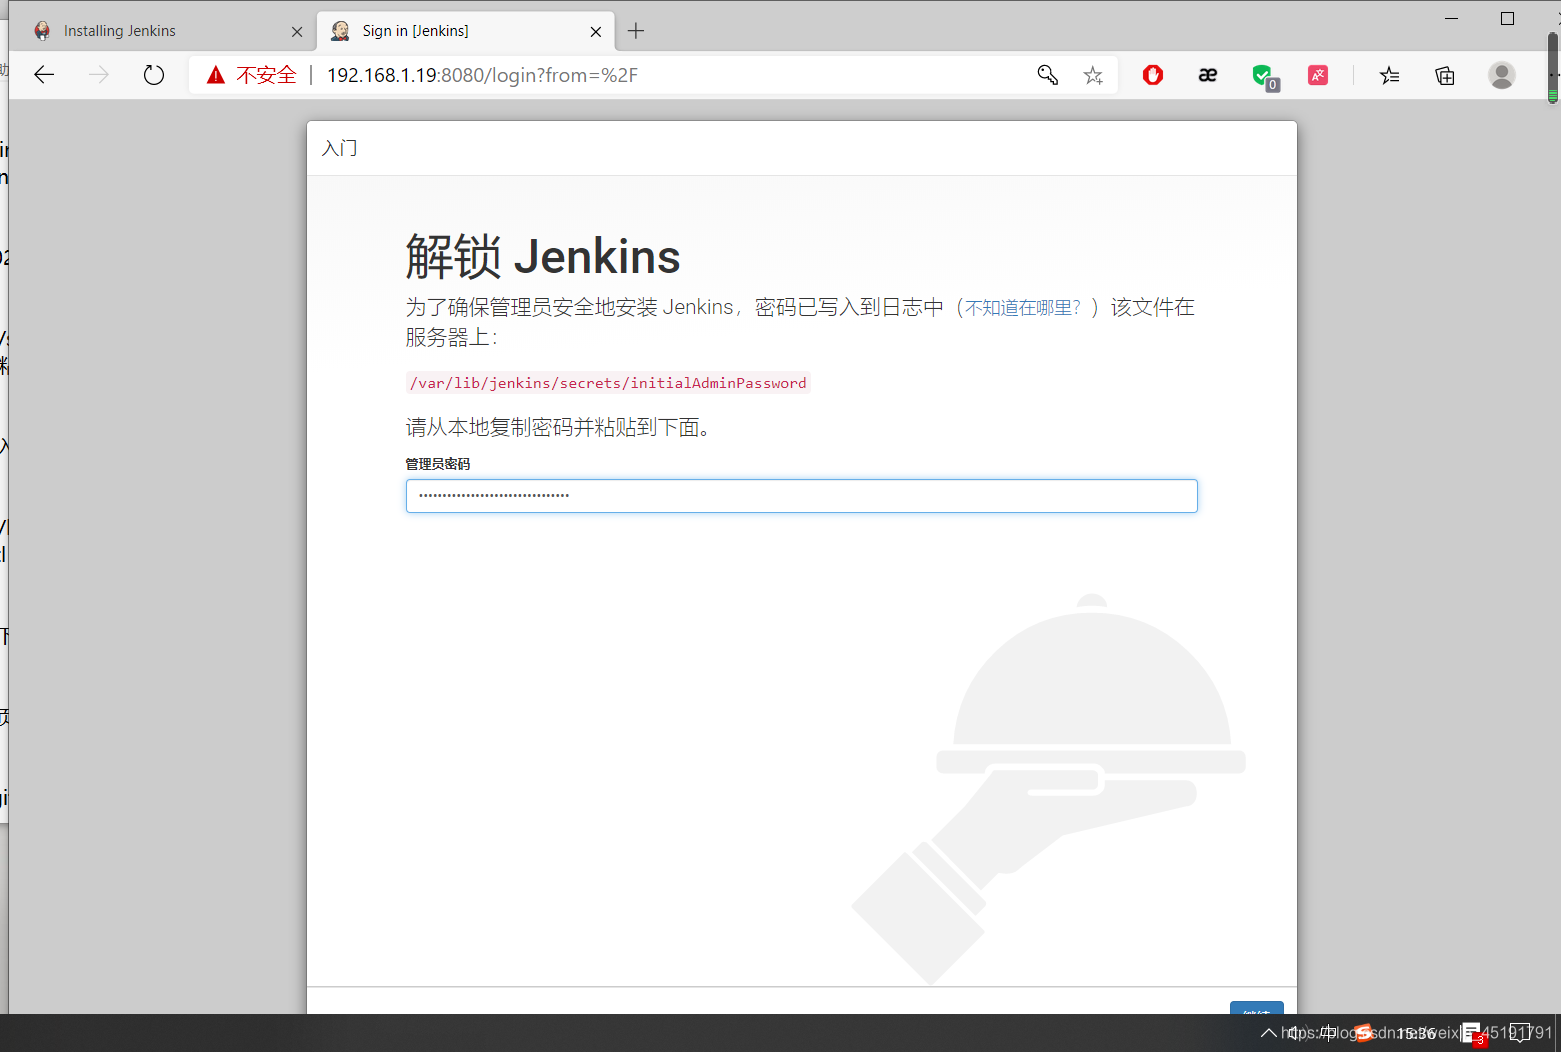Click the address bar URL
Viewport: 1561px width, 1052px height.
pos(482,75)
